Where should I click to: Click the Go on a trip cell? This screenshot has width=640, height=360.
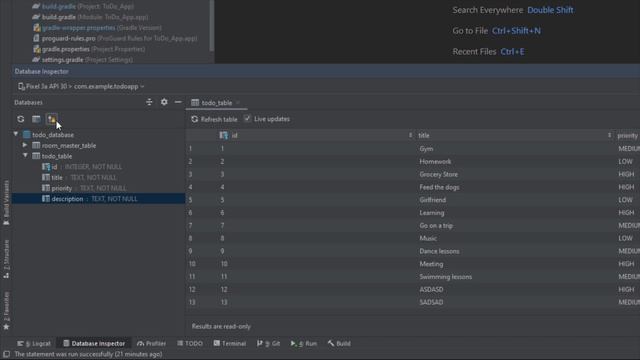(436, 225)
